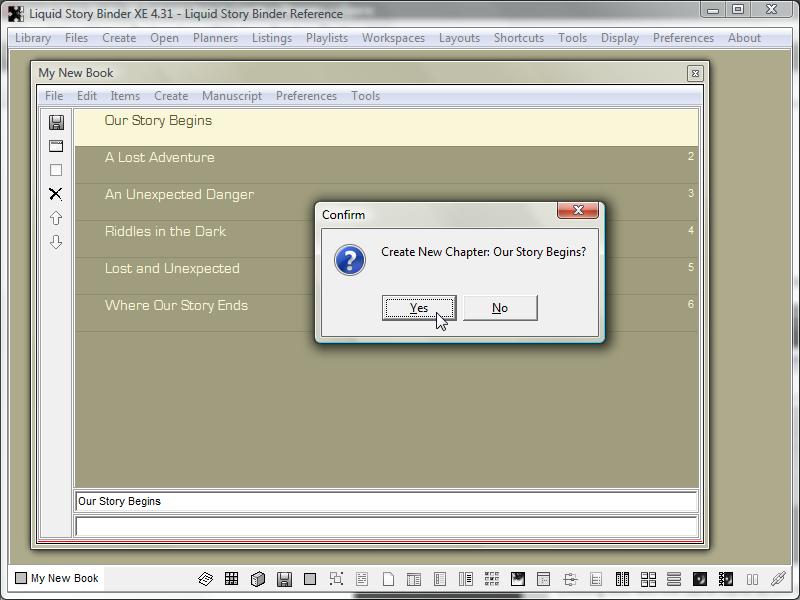Move item up with the up arrow icon
Viewport: 800px width, 600px height.
[56, 218]
